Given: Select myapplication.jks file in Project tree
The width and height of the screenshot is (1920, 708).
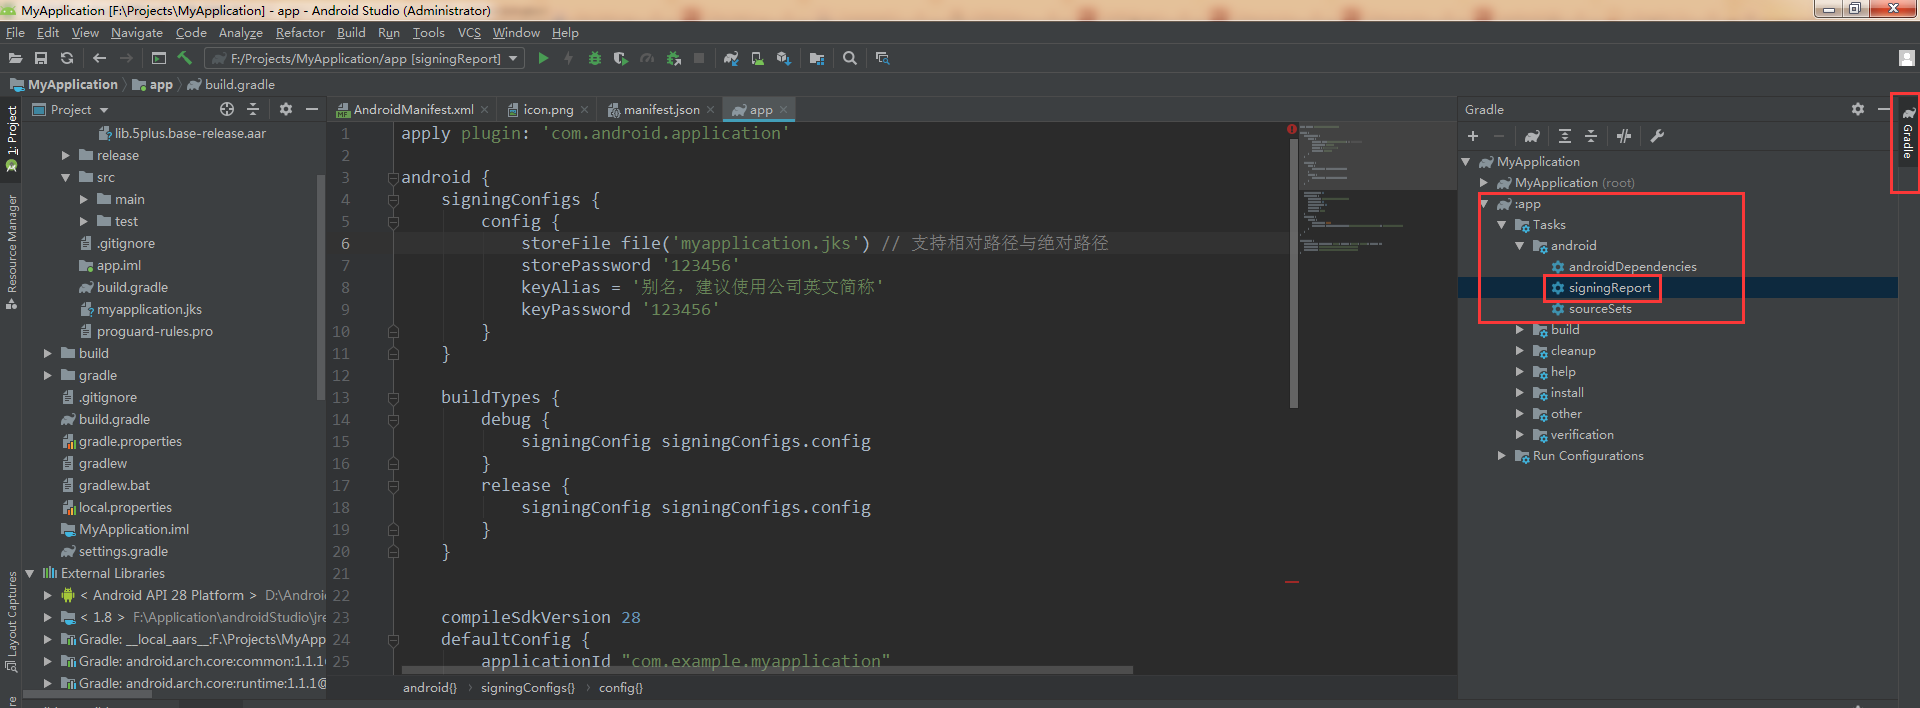Looking at the screenshot, I should pyautogui.click(x=149, y=309).
